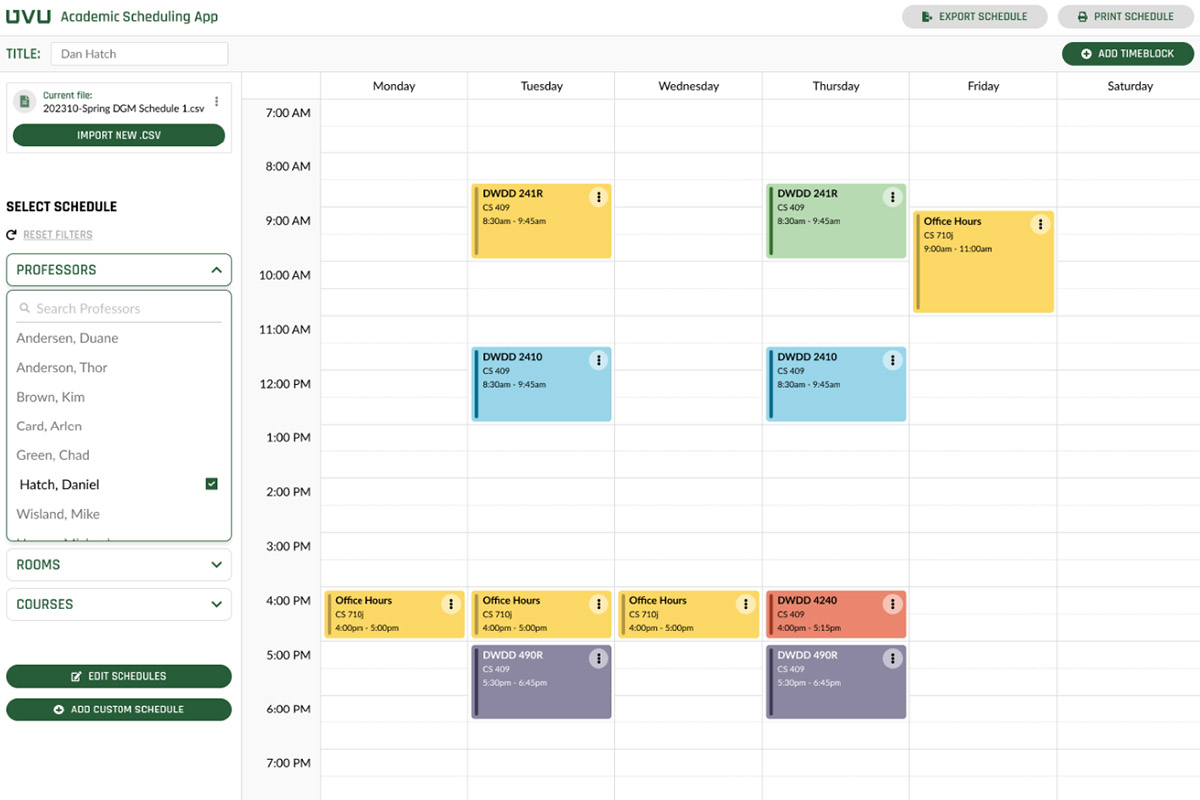Click the Thursday column header
Viewport: 1200px width, 800px height.
tap(836, 86)
